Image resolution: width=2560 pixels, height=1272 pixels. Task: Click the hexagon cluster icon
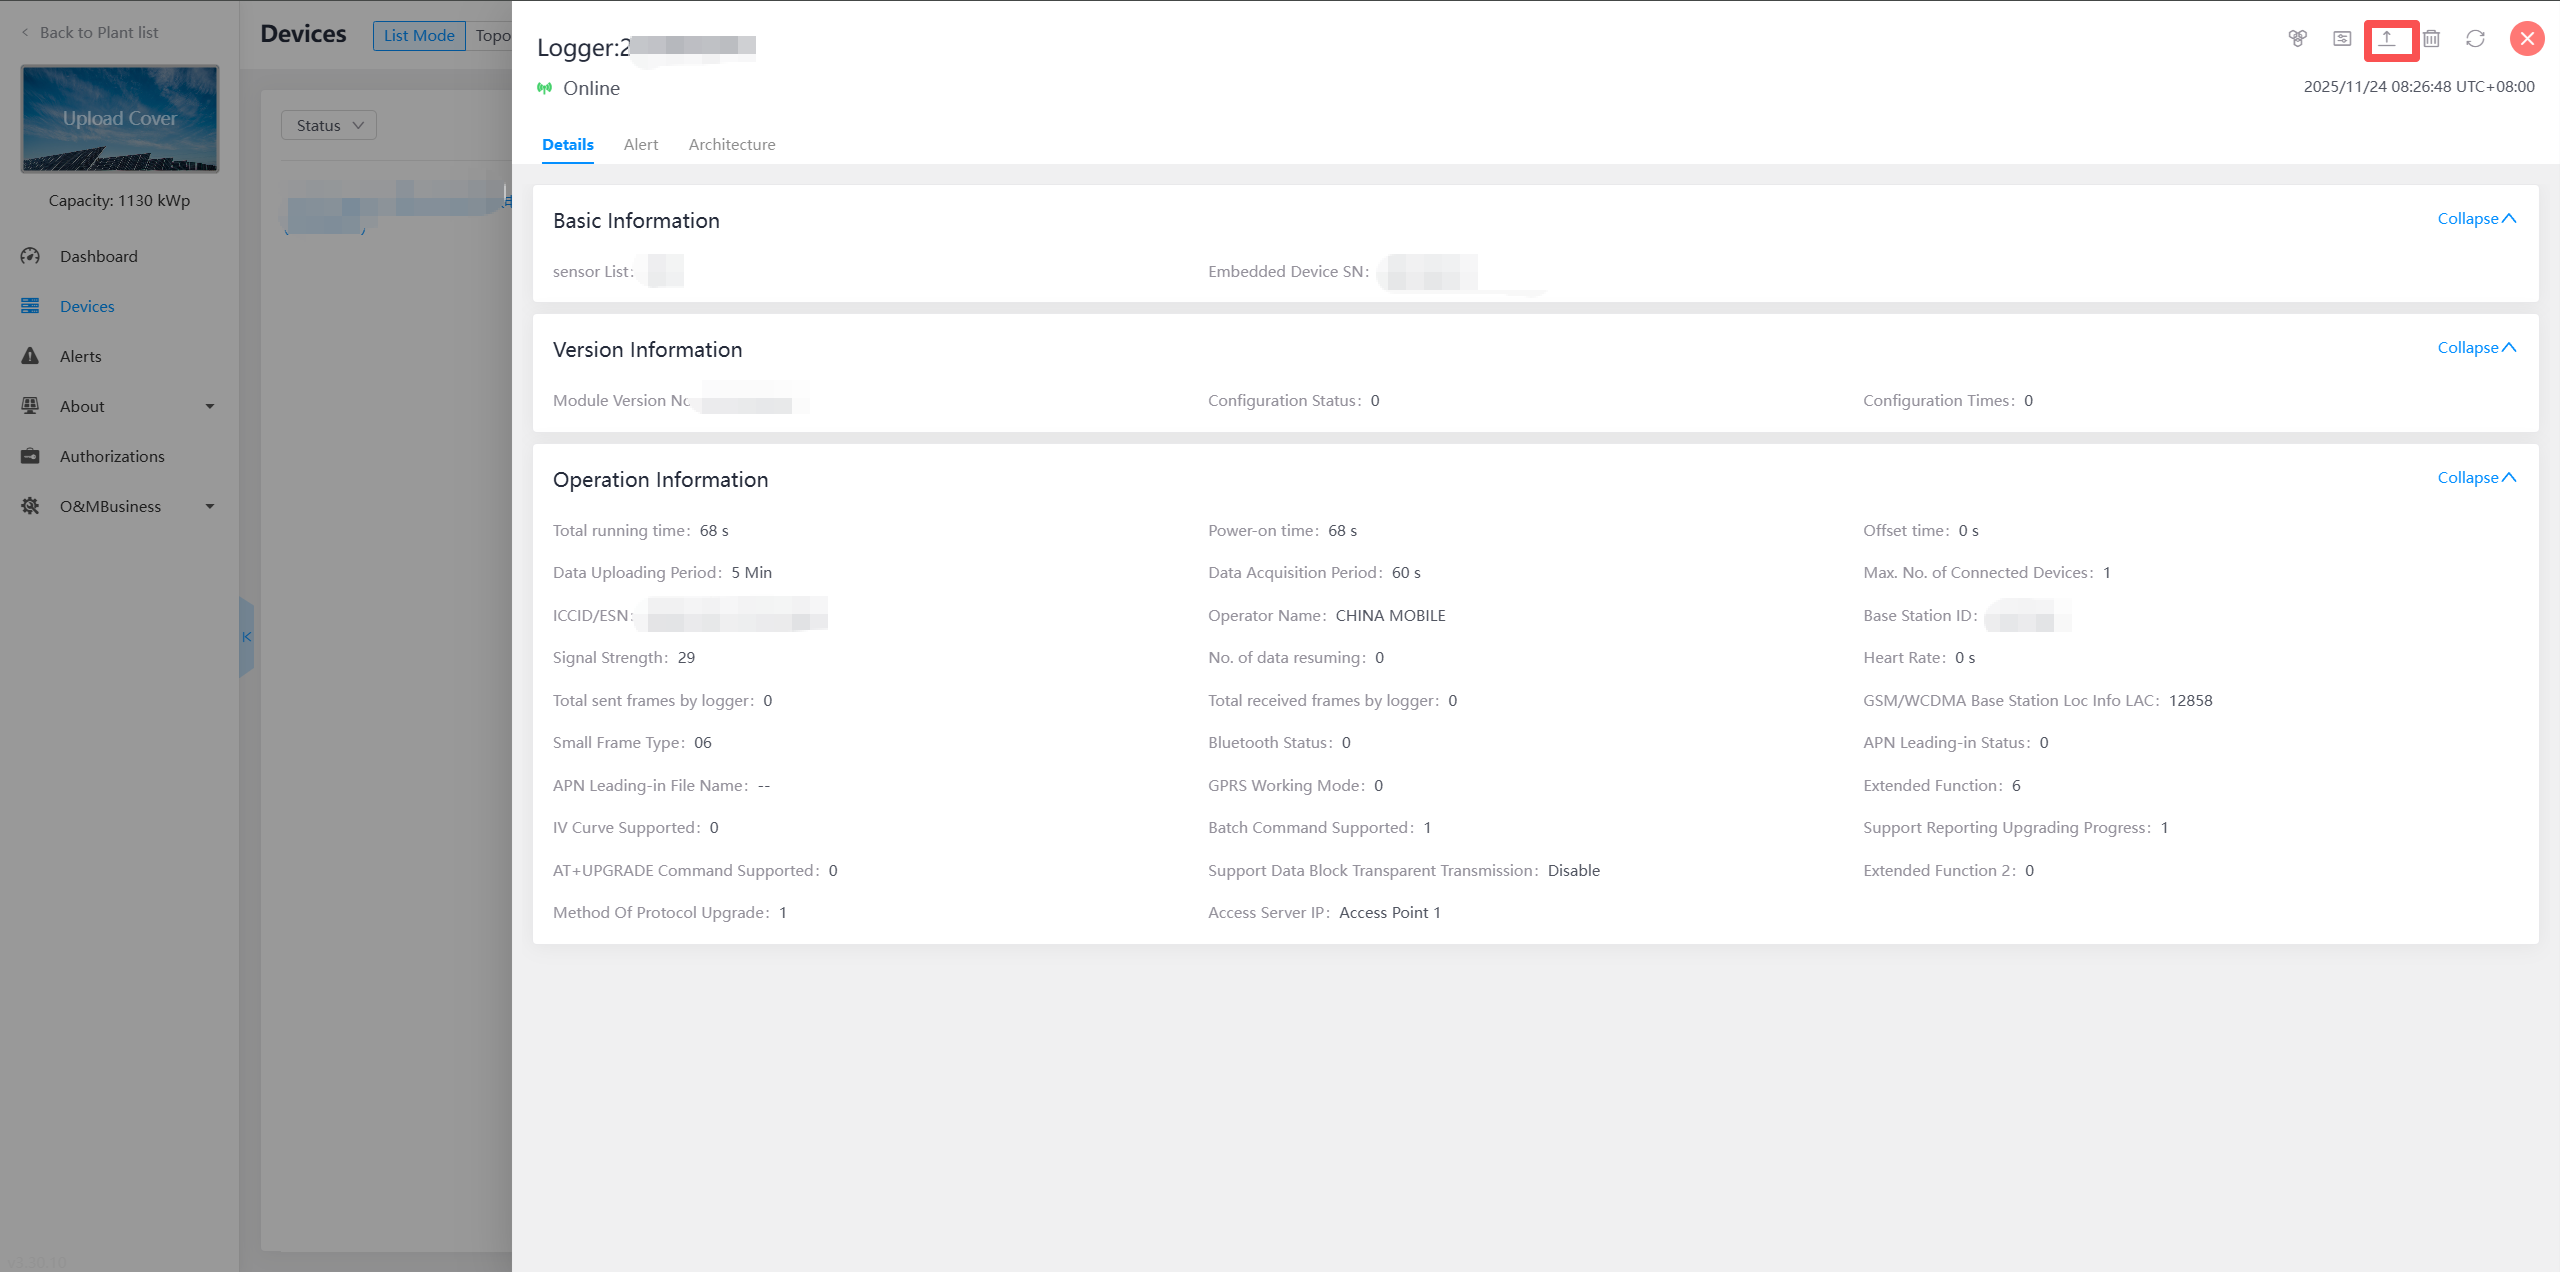[x=2297, y=39]
